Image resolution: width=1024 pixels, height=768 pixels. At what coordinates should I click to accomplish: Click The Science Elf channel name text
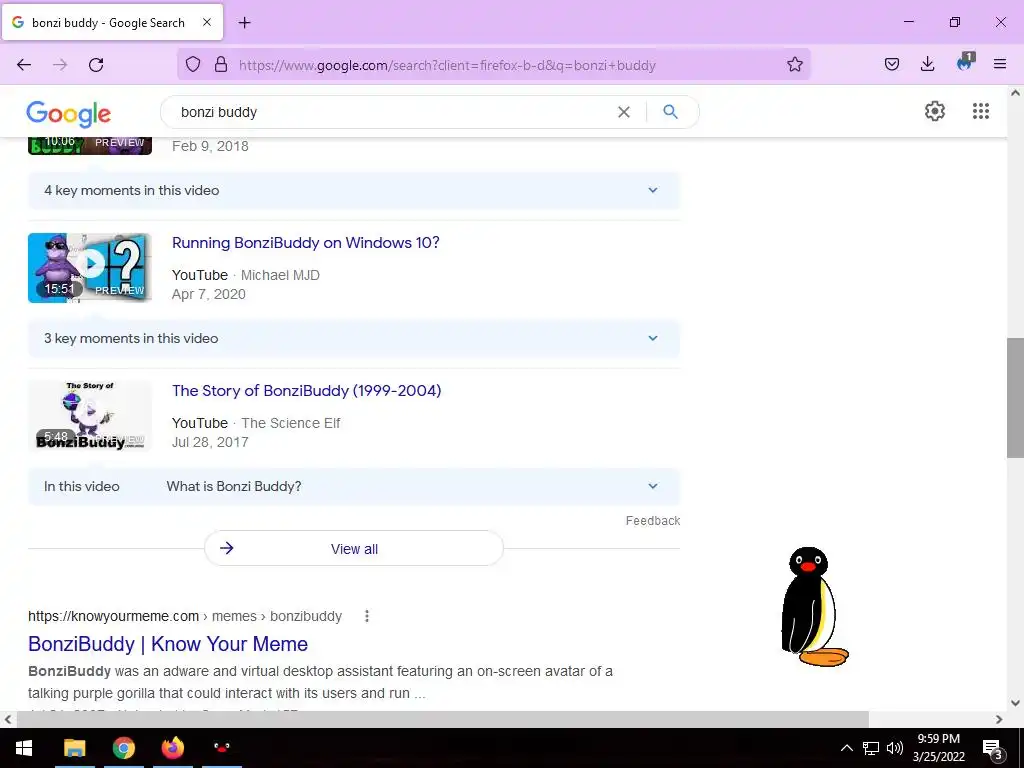coord(291,423)
